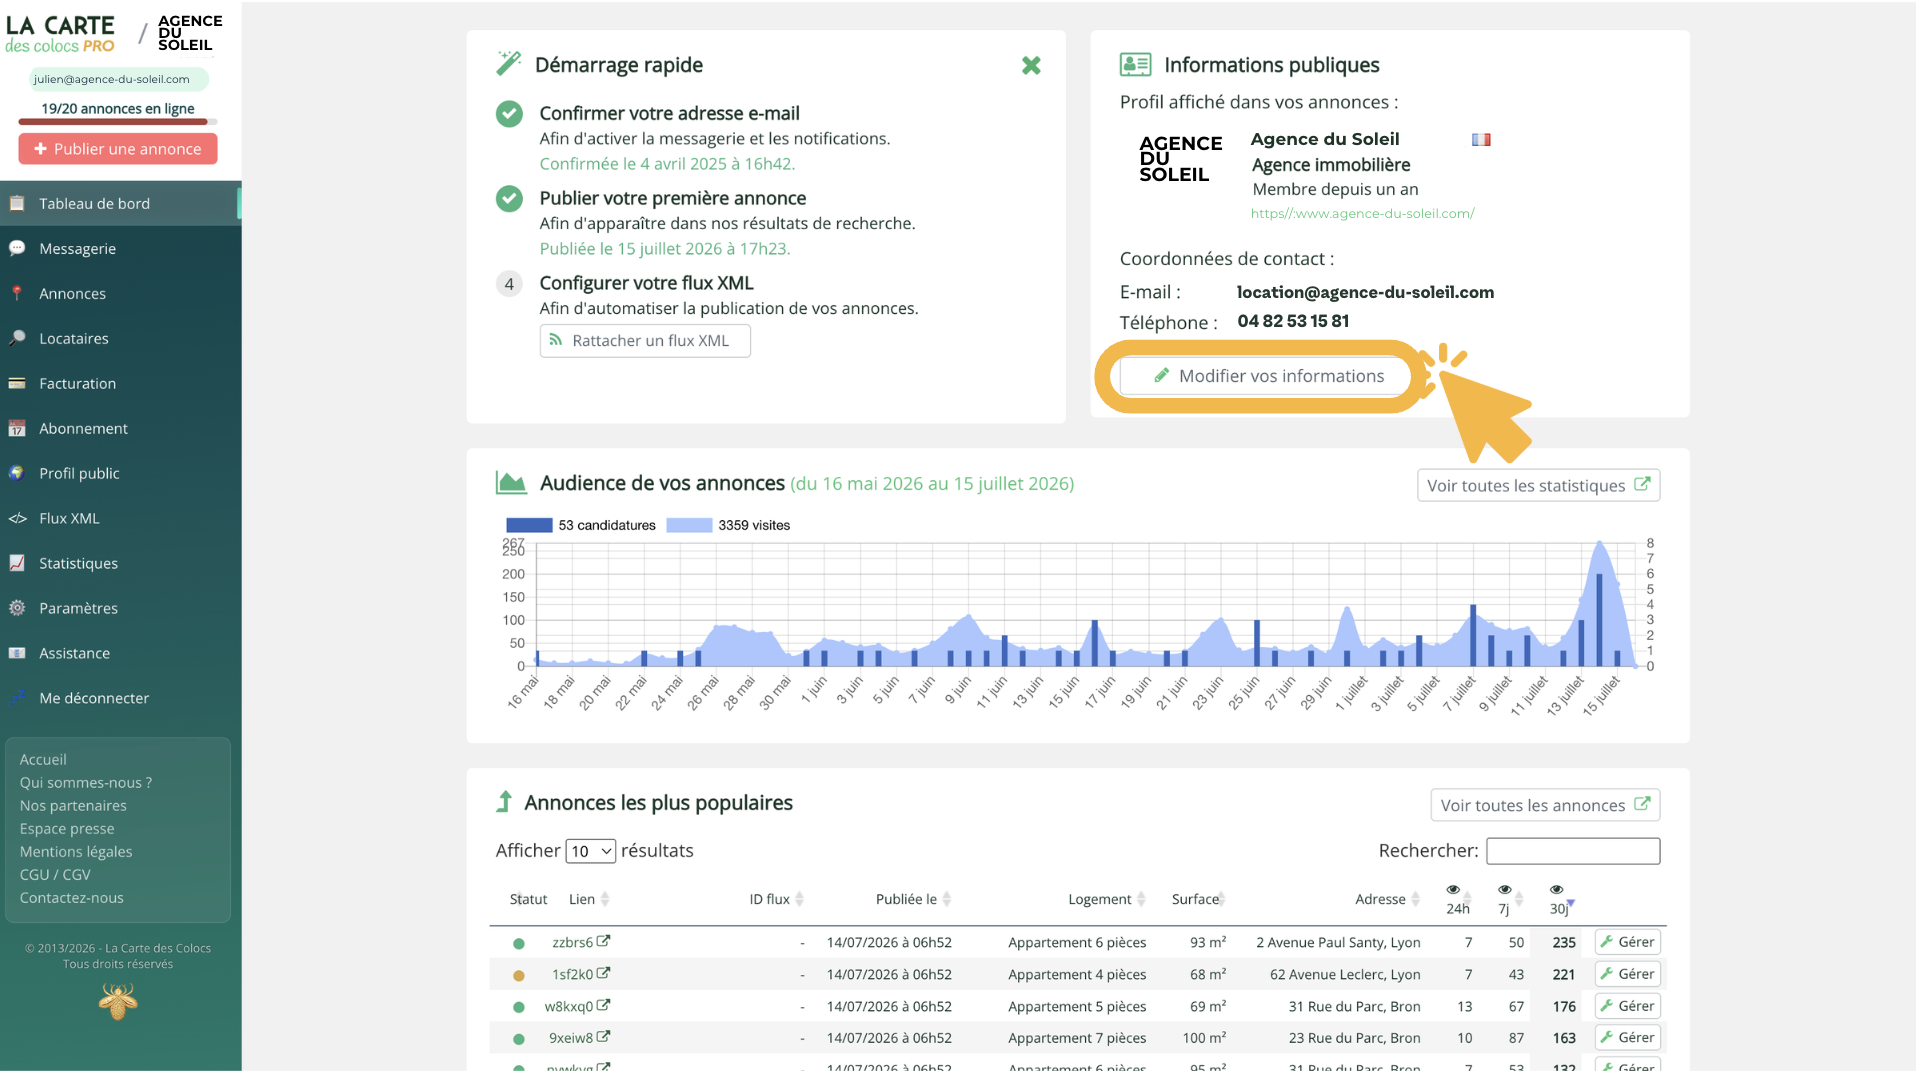Sort by 30j views eye column

pos(1560,899)
